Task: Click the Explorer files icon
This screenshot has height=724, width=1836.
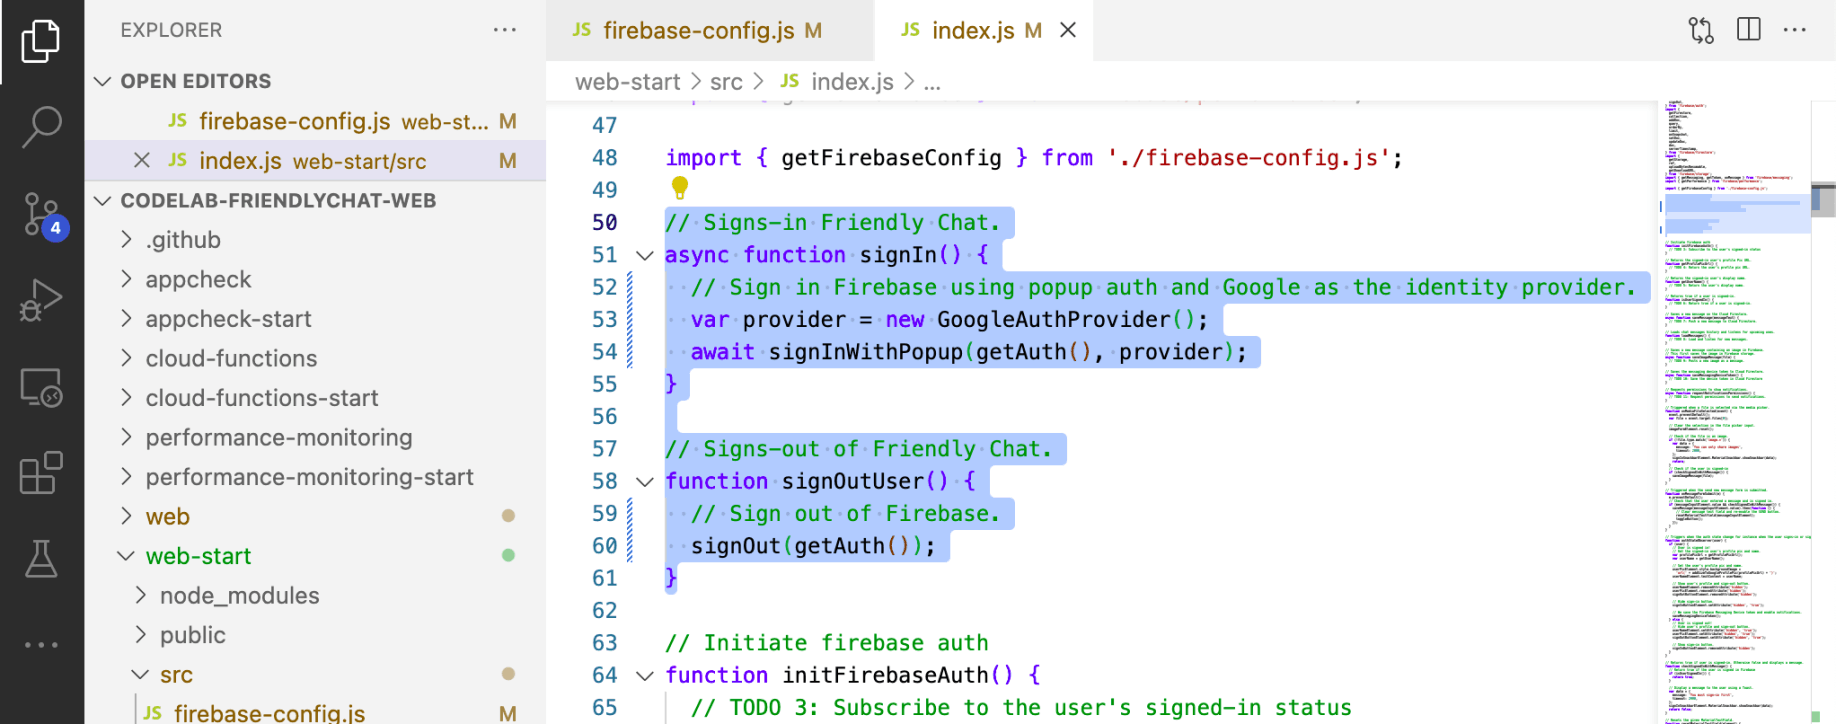Action: point(41,41)
